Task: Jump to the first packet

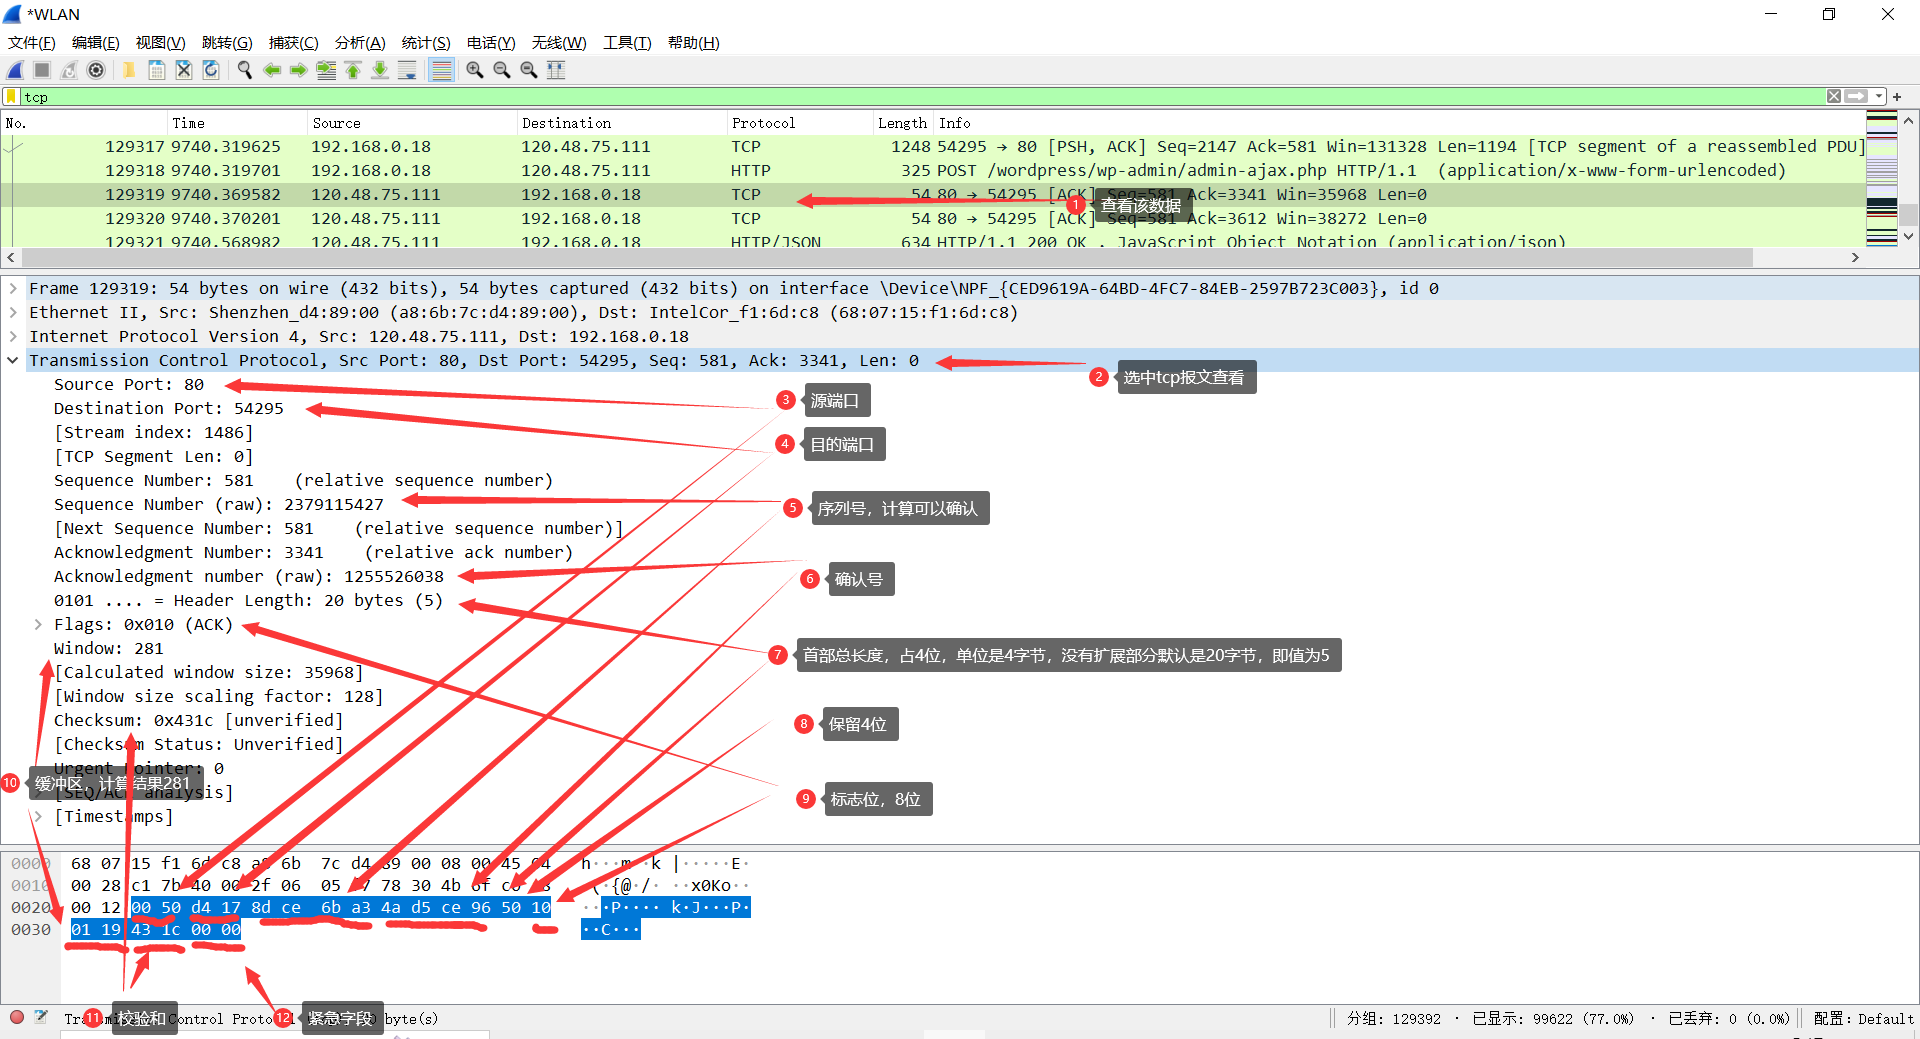Action: coord(353,70)
